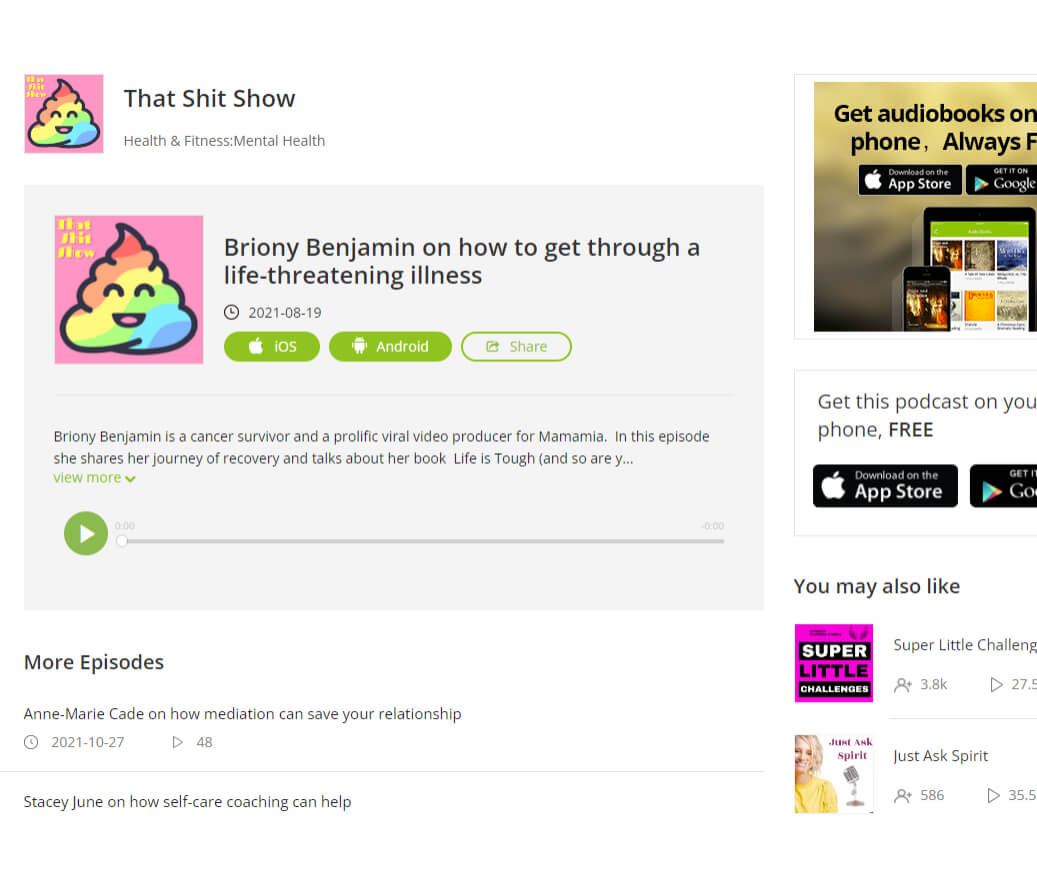The width and height of the screenshot is (1037, 875).
Task: Open the That Shit Show title link
Action: coord(210,99)
